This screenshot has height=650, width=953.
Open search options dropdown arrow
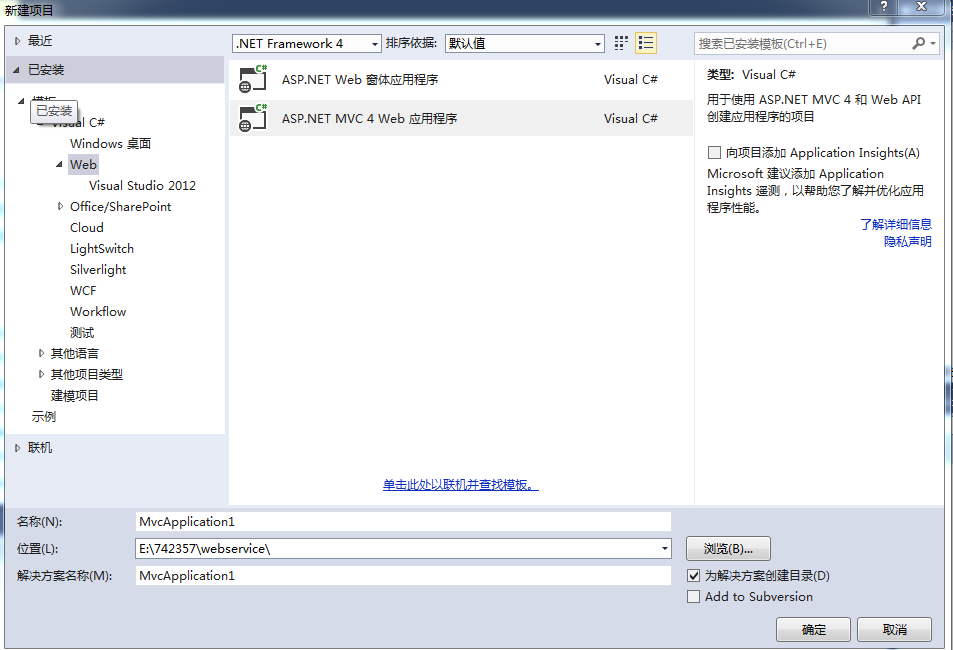(x=933, y=44)
